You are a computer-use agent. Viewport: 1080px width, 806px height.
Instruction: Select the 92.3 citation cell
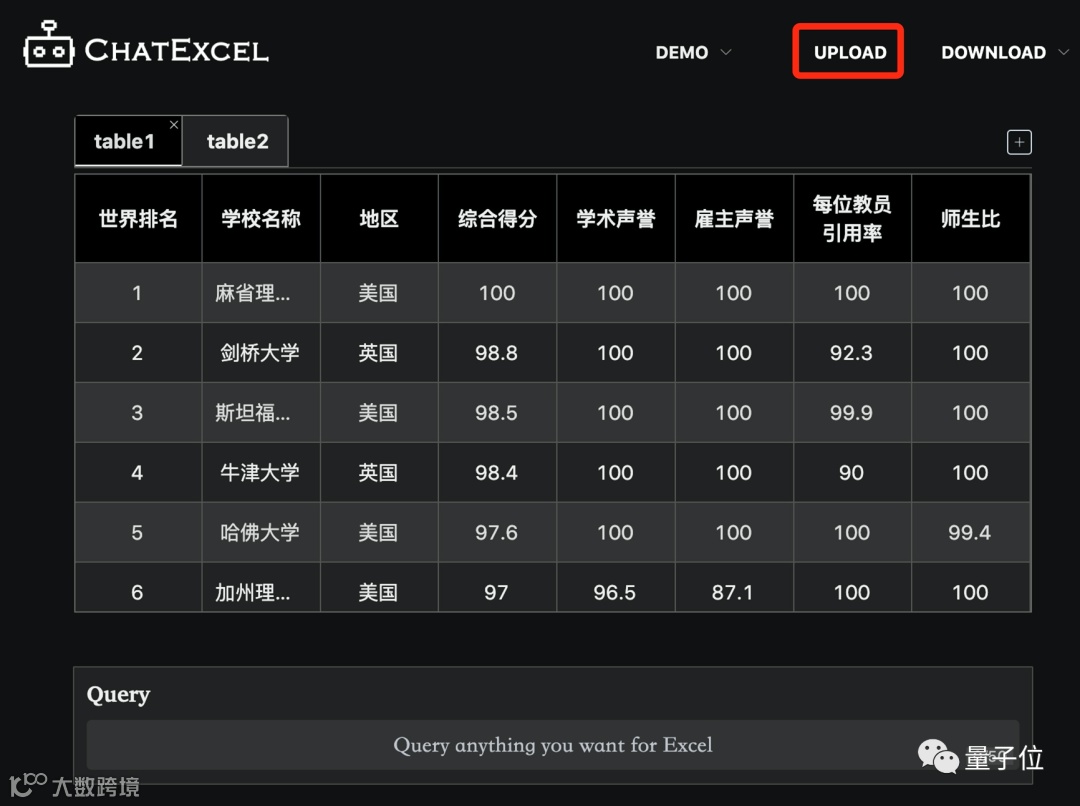[x=852, y=353]
